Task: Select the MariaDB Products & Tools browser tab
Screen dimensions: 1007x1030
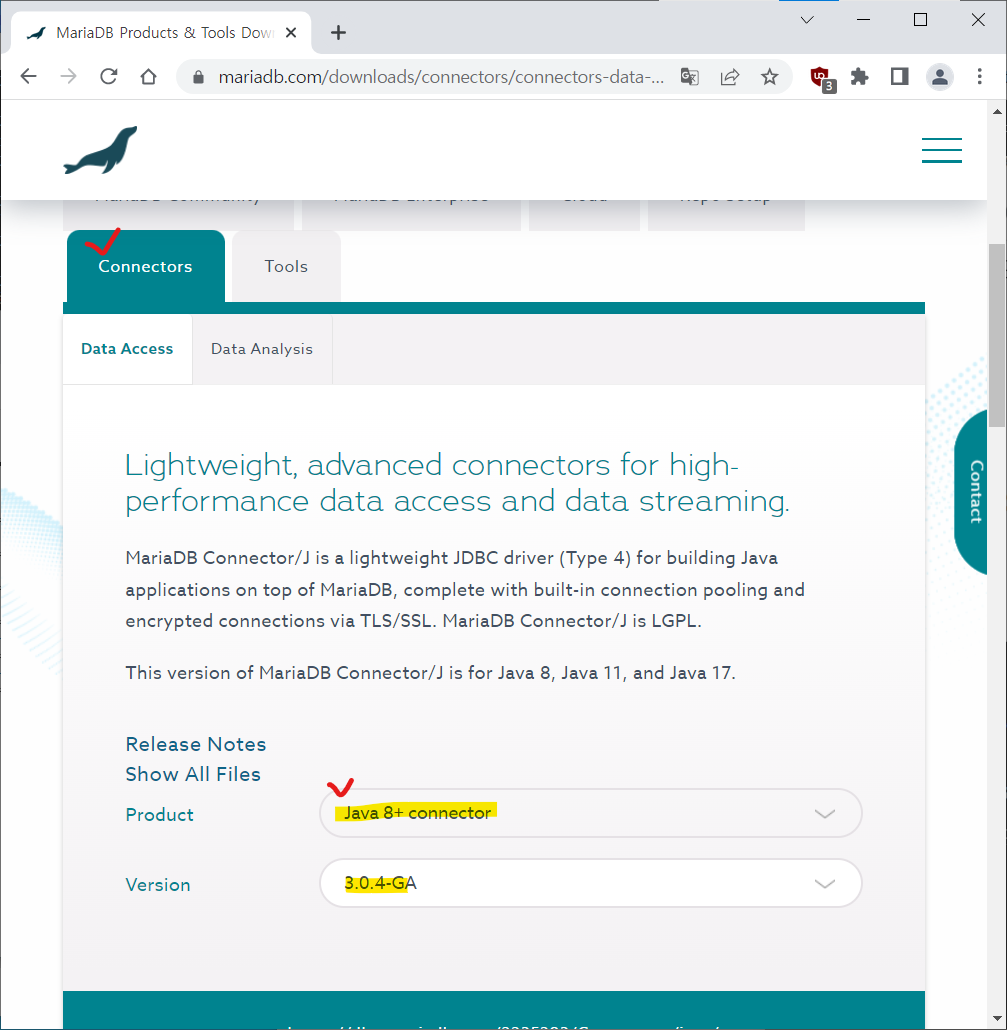Action: click(161, 32)
